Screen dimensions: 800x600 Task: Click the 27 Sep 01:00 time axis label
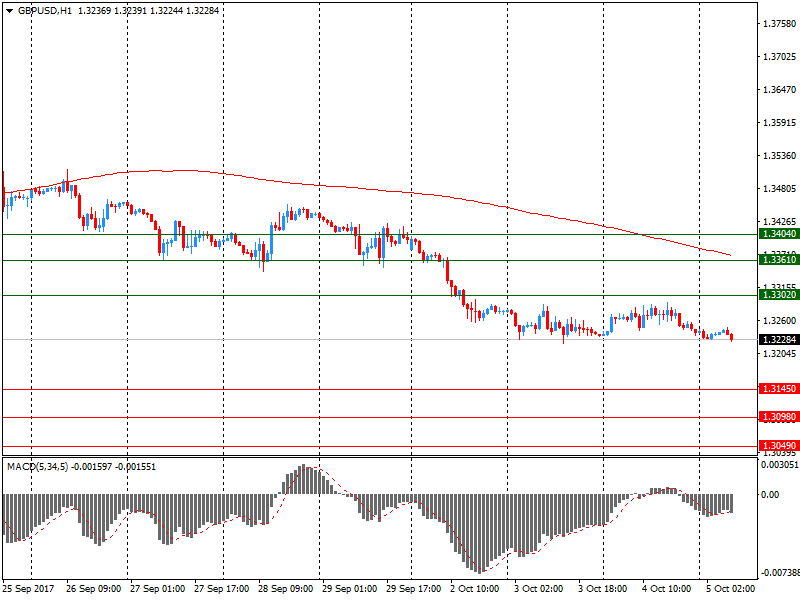click(157, 589)
